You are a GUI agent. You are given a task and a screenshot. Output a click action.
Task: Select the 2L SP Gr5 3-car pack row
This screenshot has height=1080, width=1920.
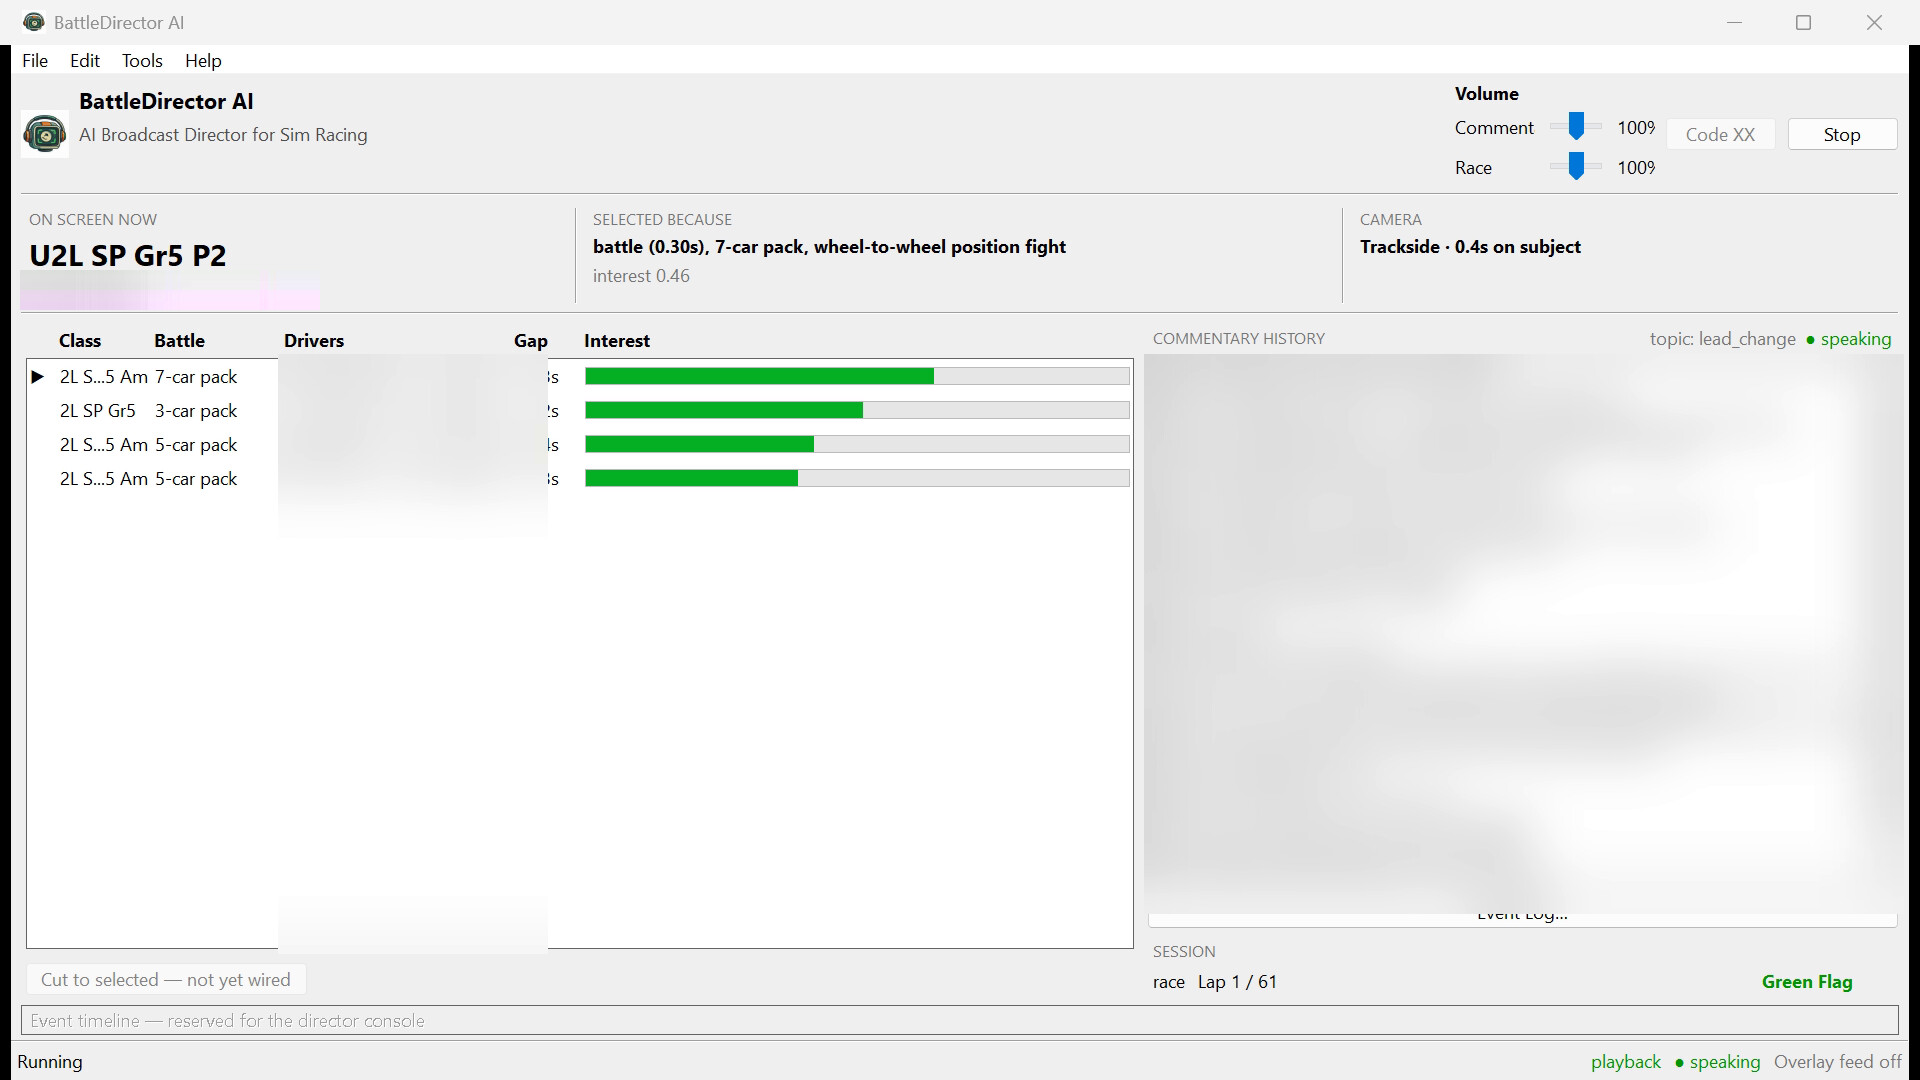click(x=579, y=411)
